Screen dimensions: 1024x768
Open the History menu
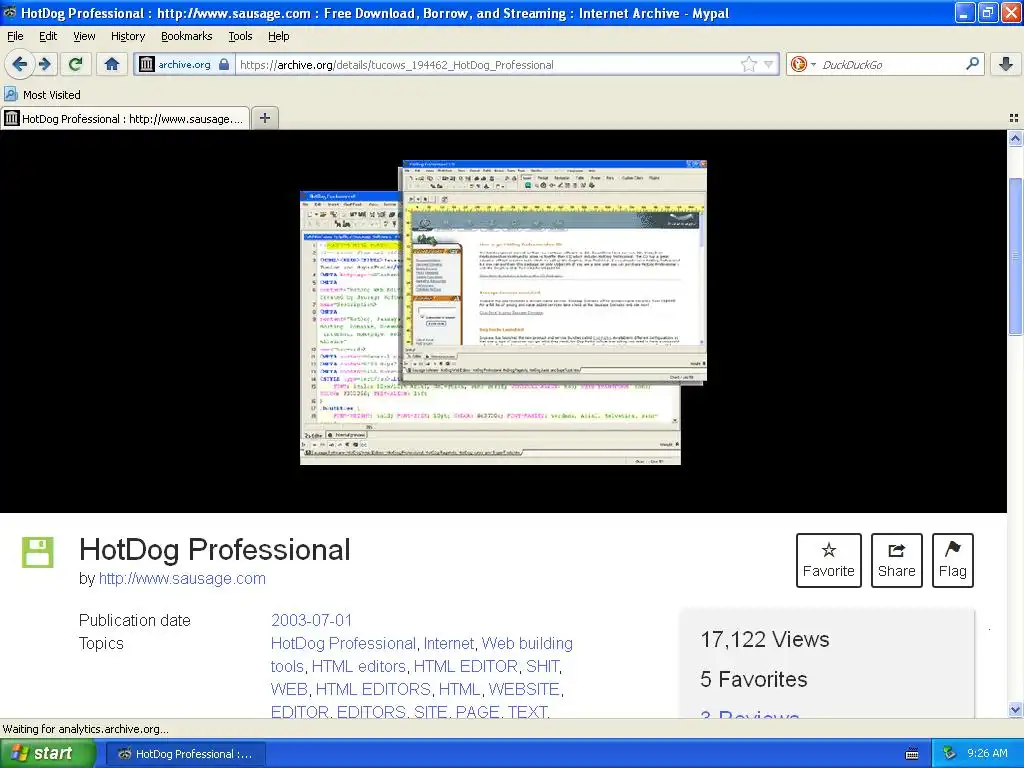(127, 36)
